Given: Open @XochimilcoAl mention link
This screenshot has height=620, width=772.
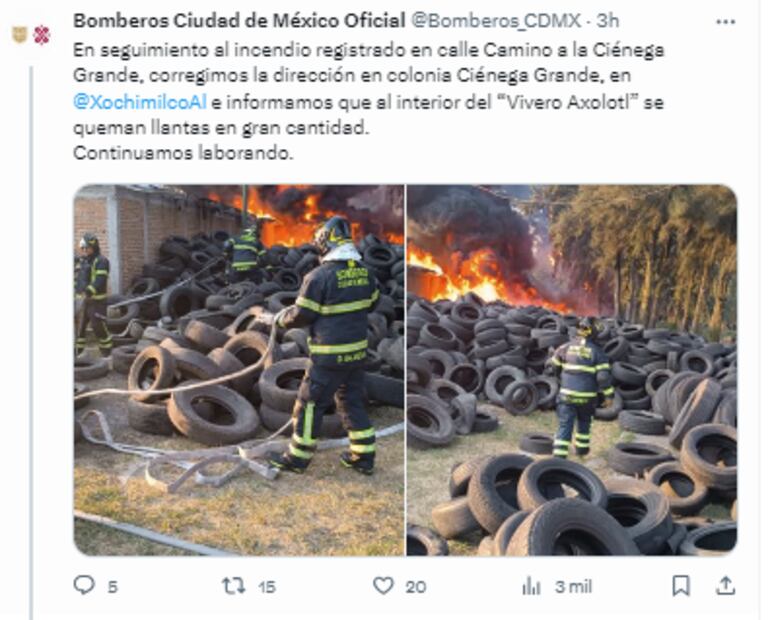Looking at the screenshot, I should (139, 102).
